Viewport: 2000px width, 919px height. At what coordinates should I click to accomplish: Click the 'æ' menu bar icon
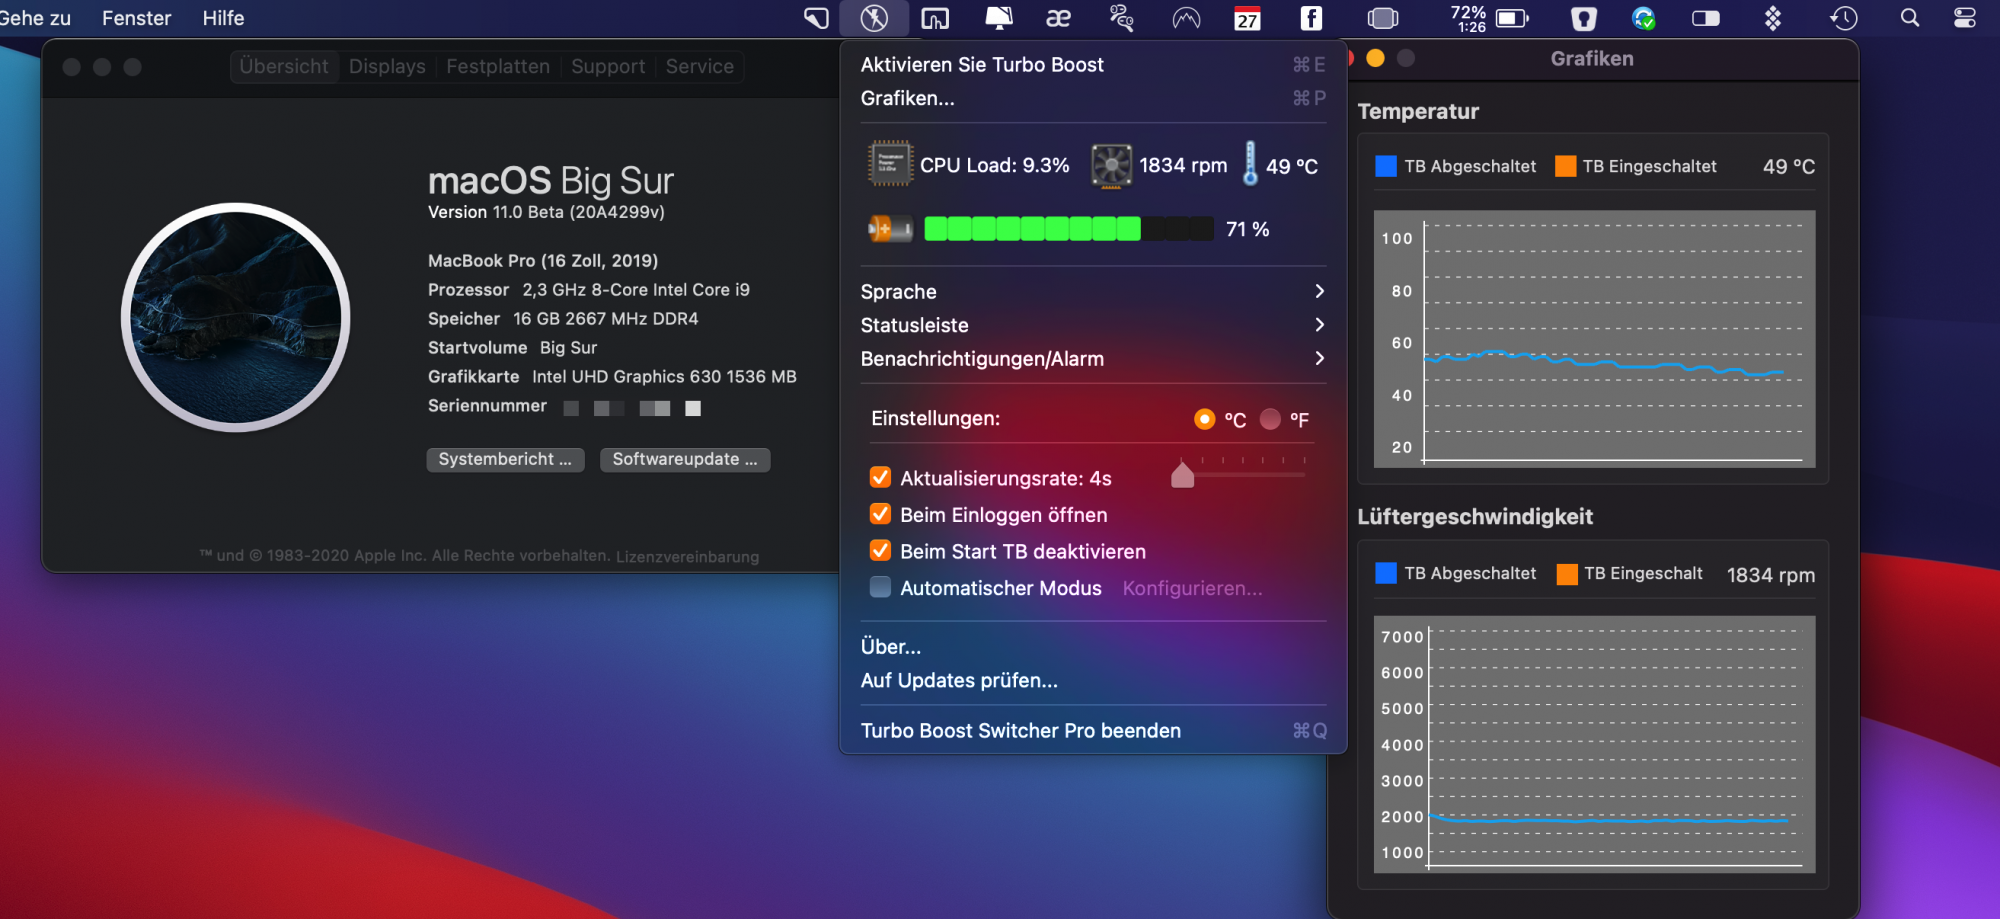point(1058,18)
